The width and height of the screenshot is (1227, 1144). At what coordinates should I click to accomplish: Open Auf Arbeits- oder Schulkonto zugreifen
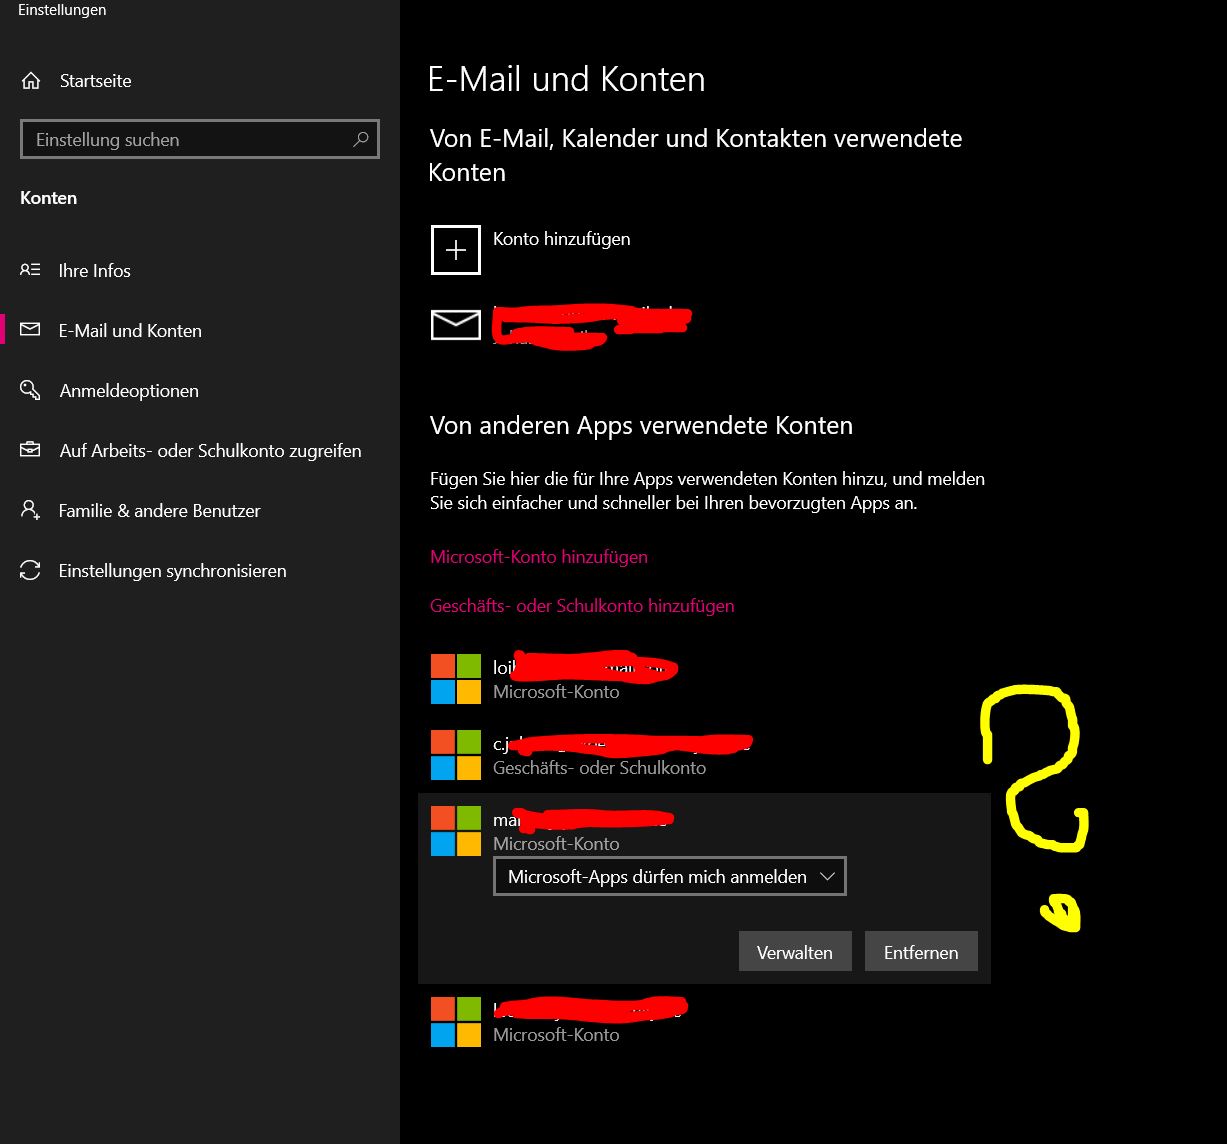pos(210,450)
